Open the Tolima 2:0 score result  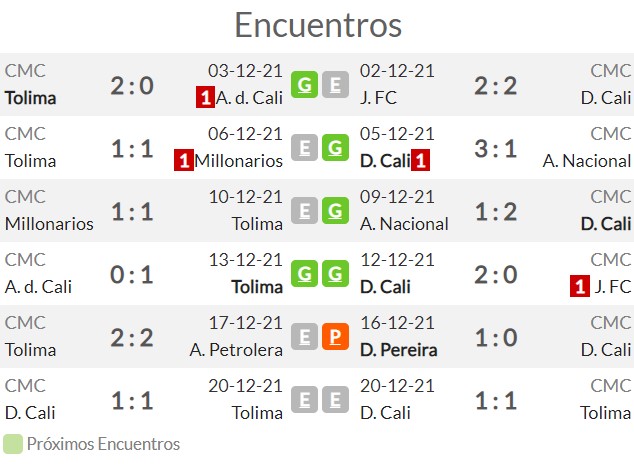point(132,86)
